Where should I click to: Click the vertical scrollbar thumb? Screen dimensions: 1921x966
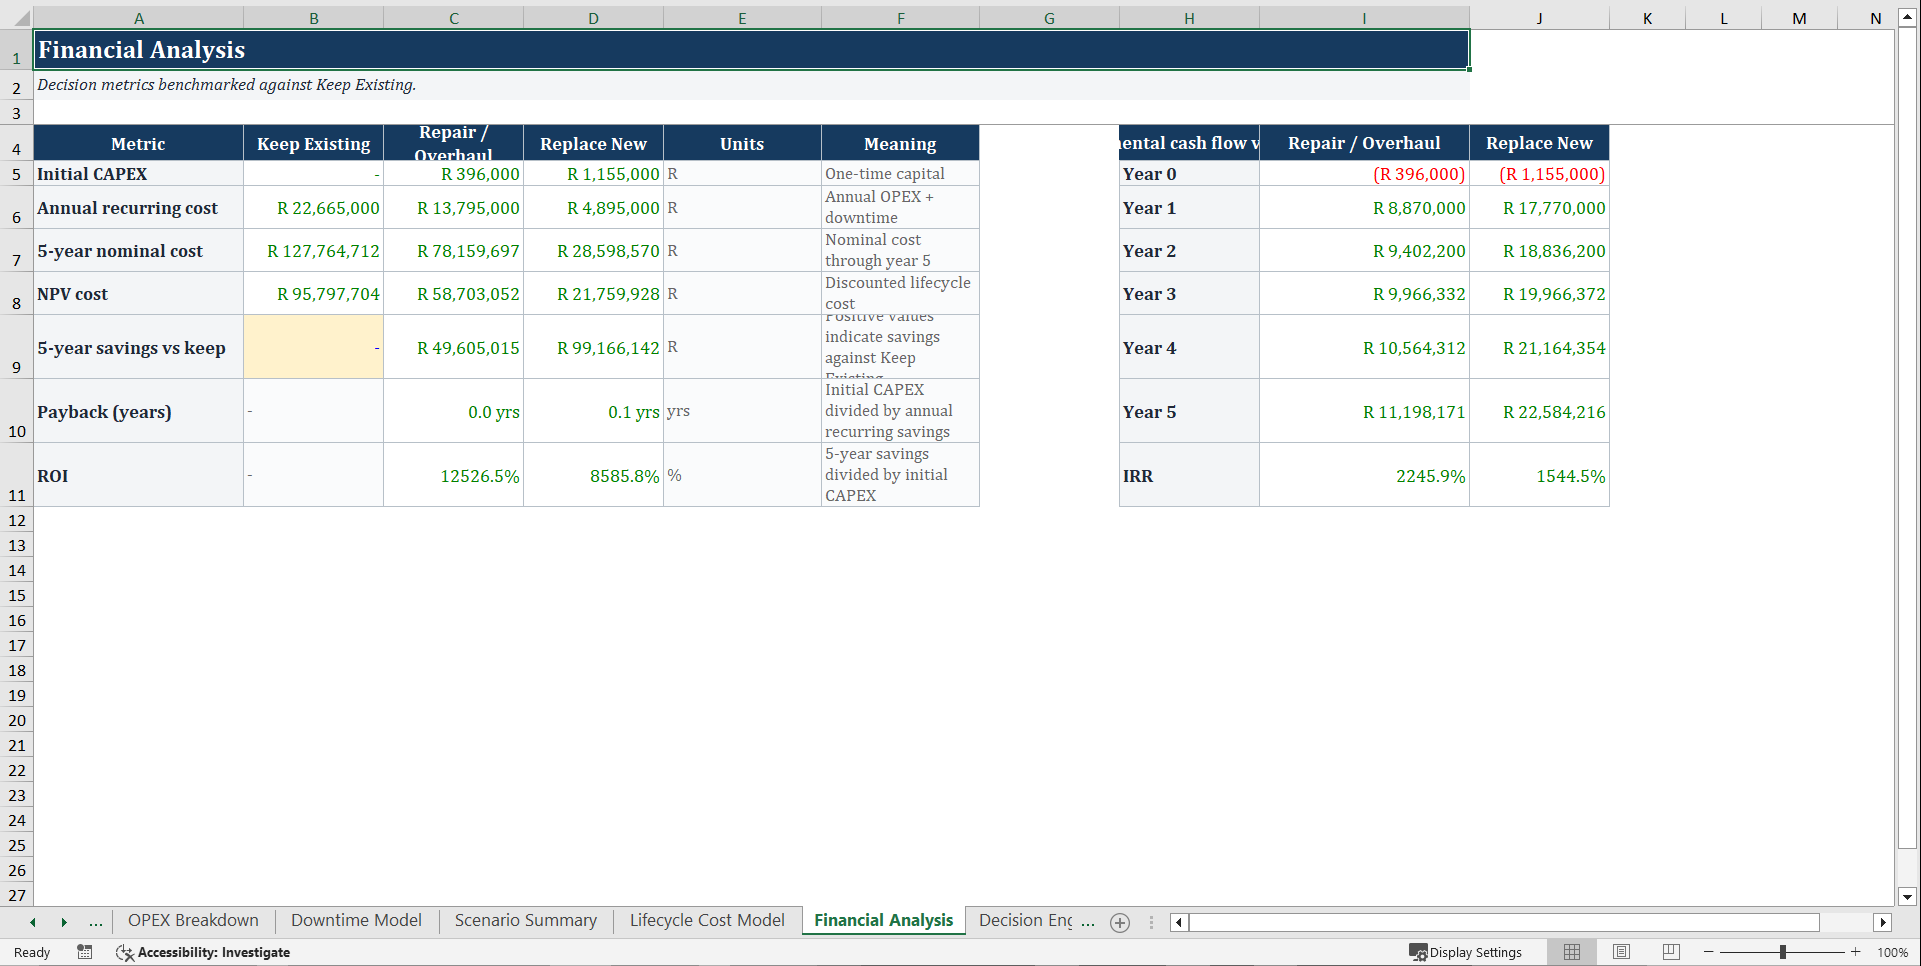pos(1907,437)
